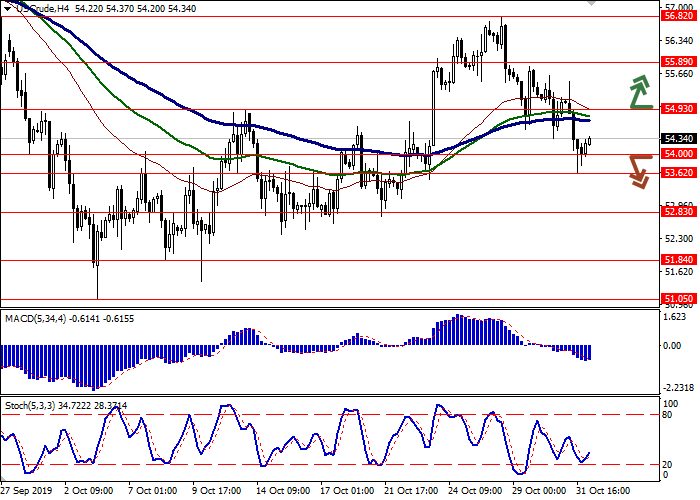The image size is (700, 500).
Task: Select the 55.890 price level label
Action: tap(677, 62)
